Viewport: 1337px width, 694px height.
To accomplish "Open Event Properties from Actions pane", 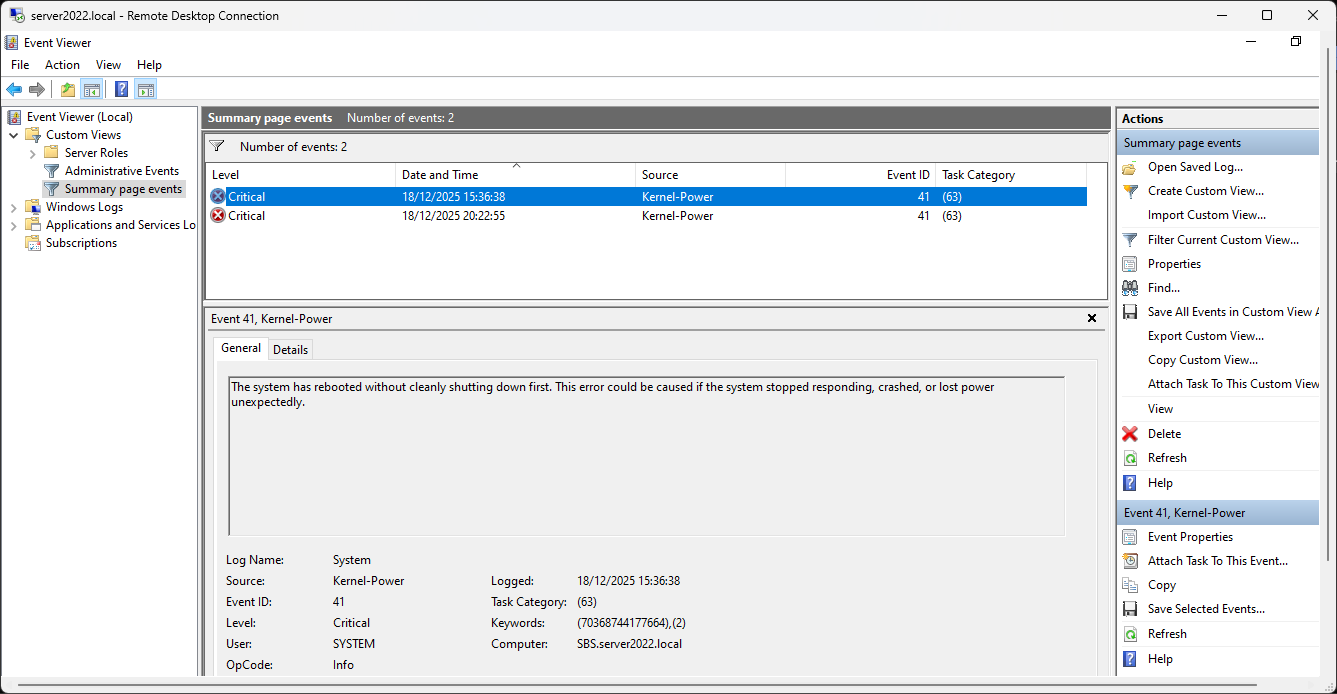I will pos(1190,537).
